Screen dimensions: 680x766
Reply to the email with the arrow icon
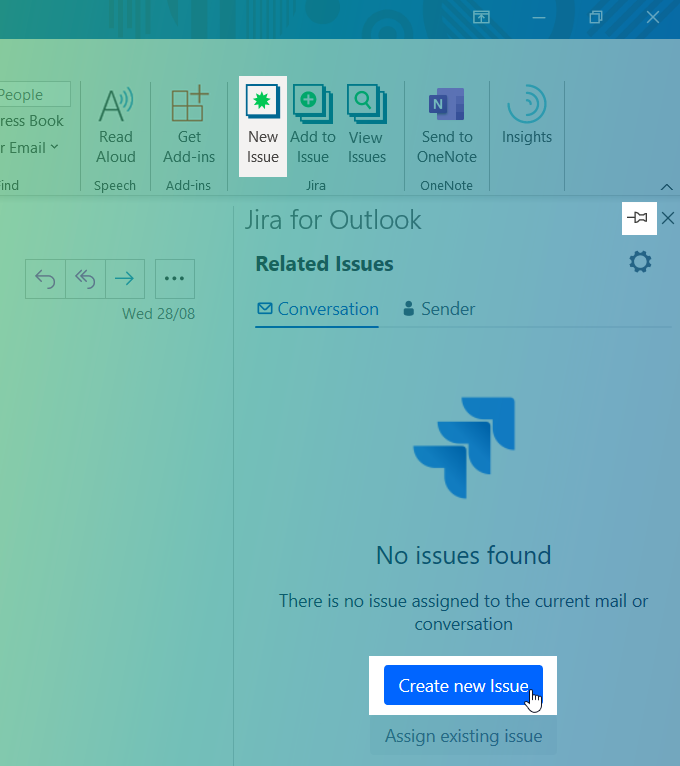tap(46, 279)
